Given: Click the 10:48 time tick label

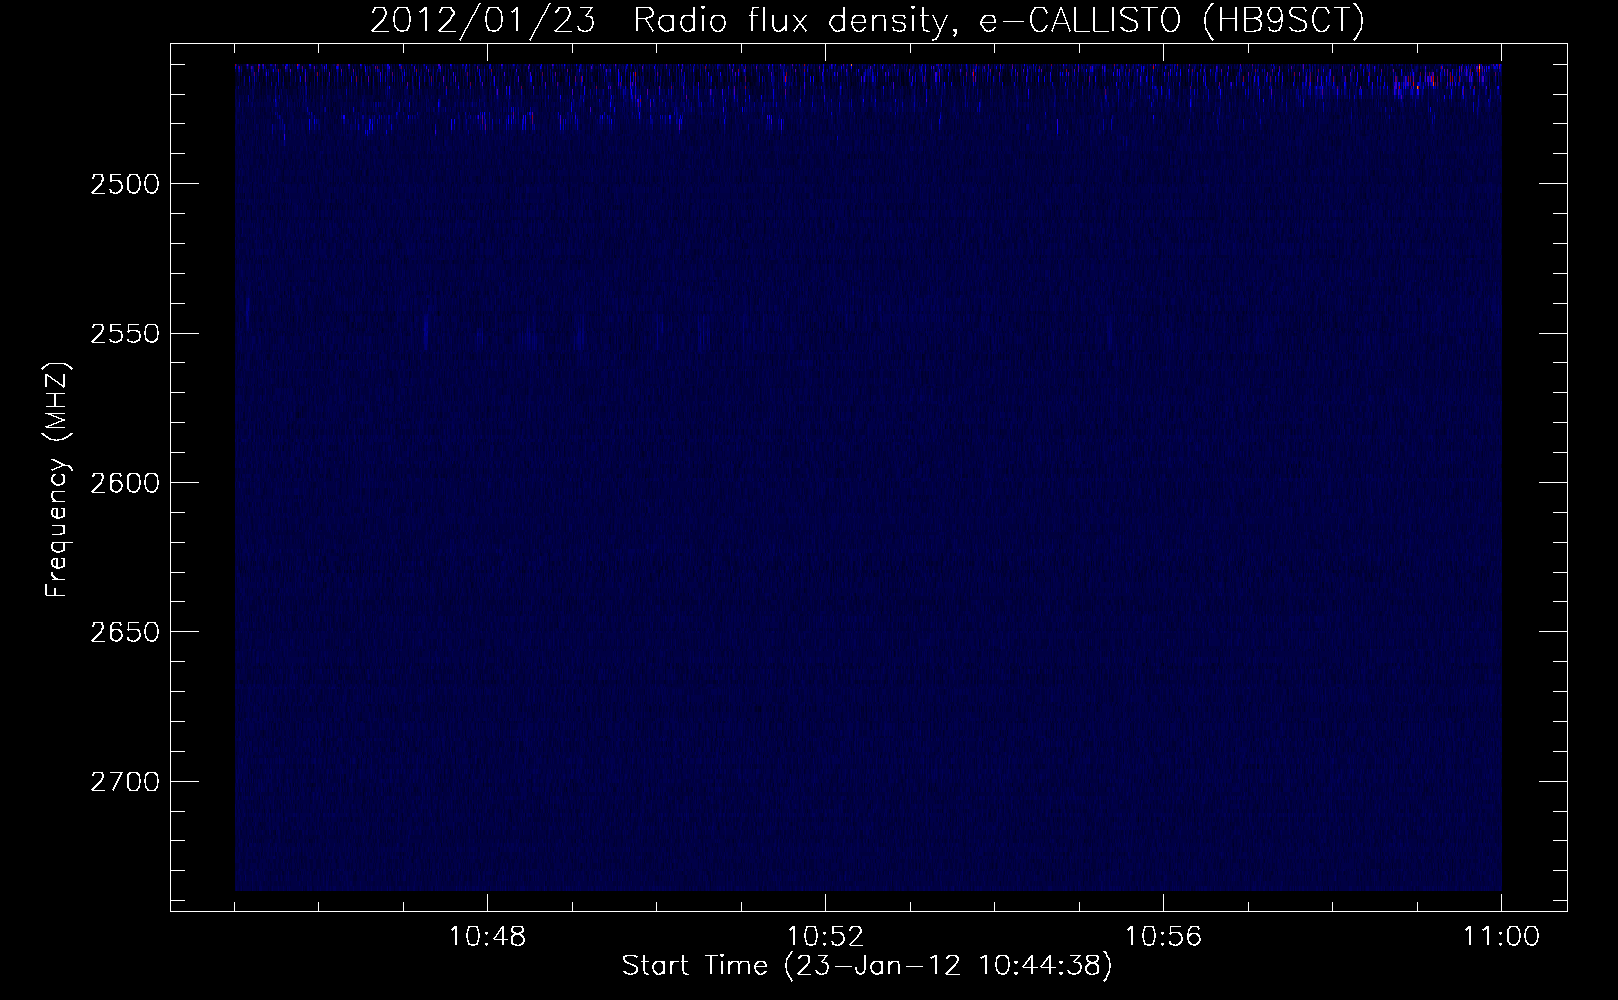Looking at the screenshot, I should [488, 937].
